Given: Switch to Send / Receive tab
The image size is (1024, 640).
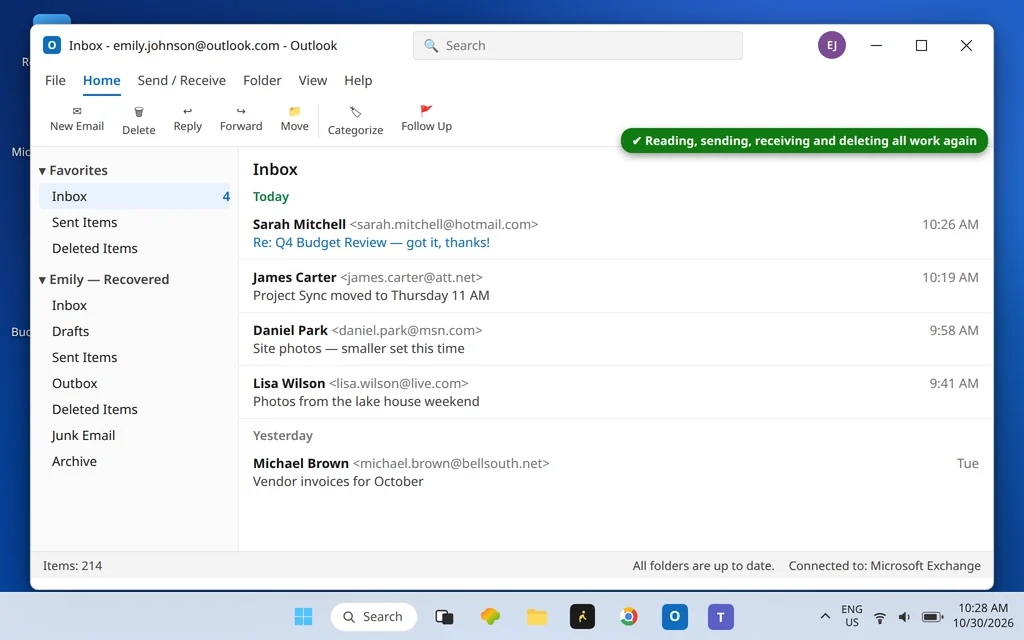Looking at the screenshot, I should point(182,80).
